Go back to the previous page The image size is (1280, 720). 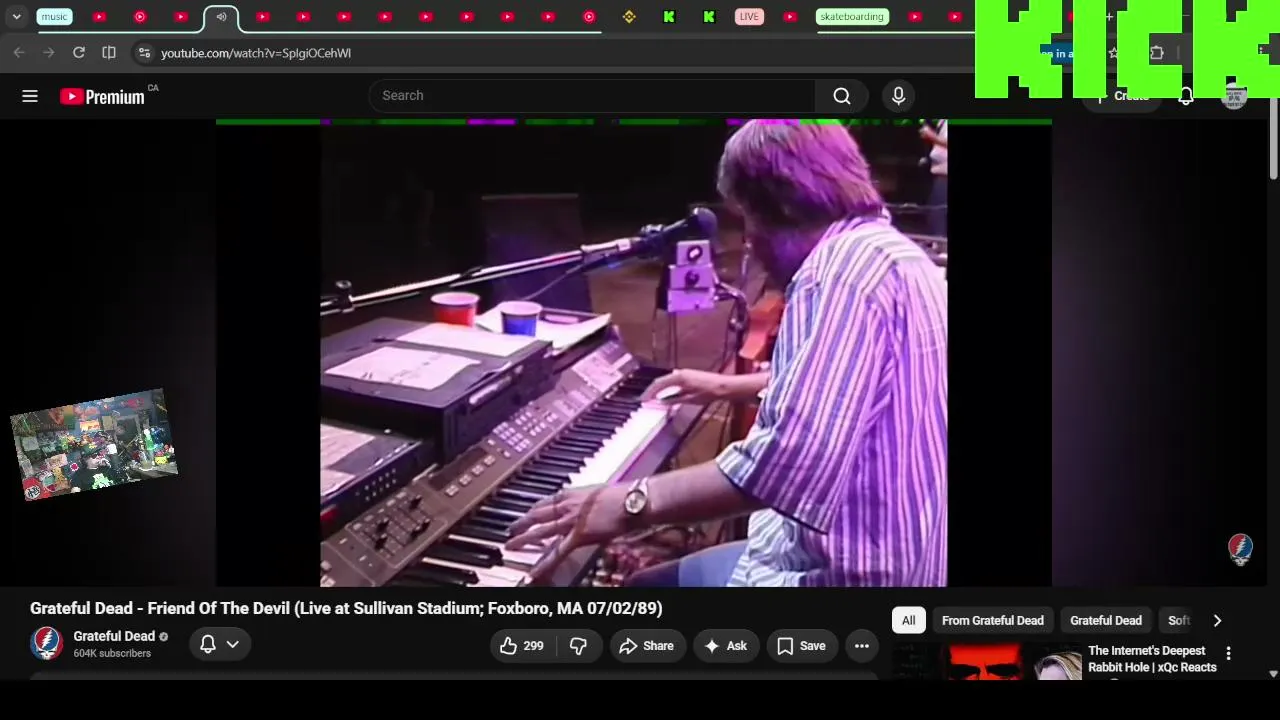click(x=19, y=53)
